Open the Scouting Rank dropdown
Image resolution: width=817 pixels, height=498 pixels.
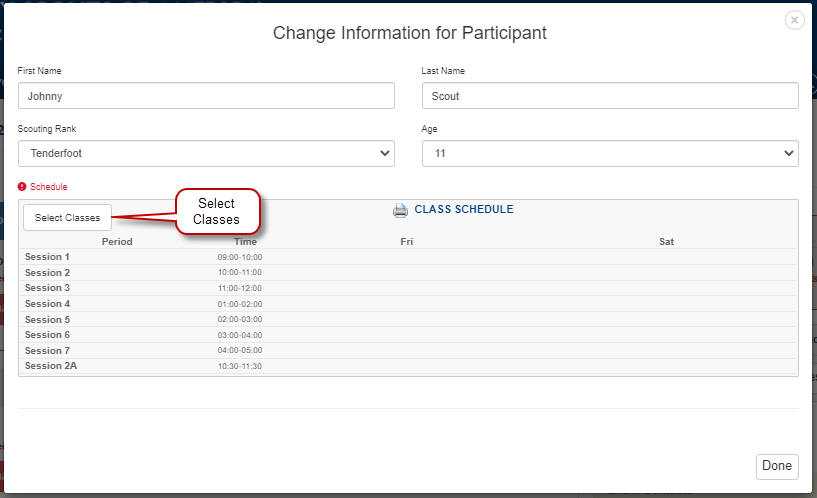coord(206,153)
